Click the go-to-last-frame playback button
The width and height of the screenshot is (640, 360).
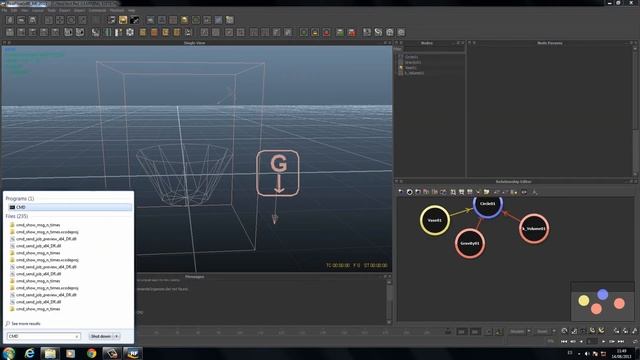(621, 341)
